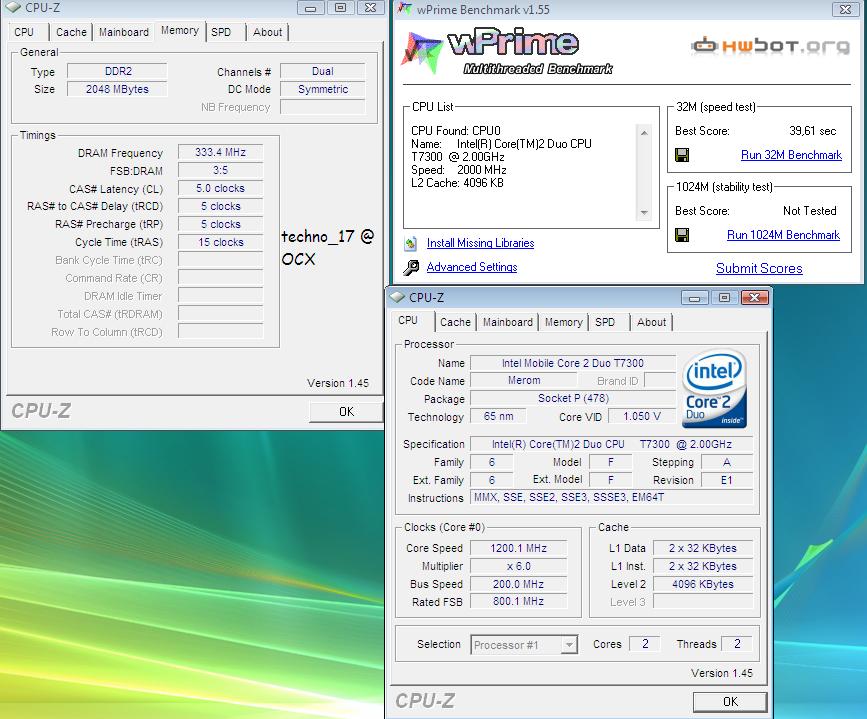Select CPU tab in front CPU-Z window
Viewport: 867px width, 719px height.
(408, 321)
